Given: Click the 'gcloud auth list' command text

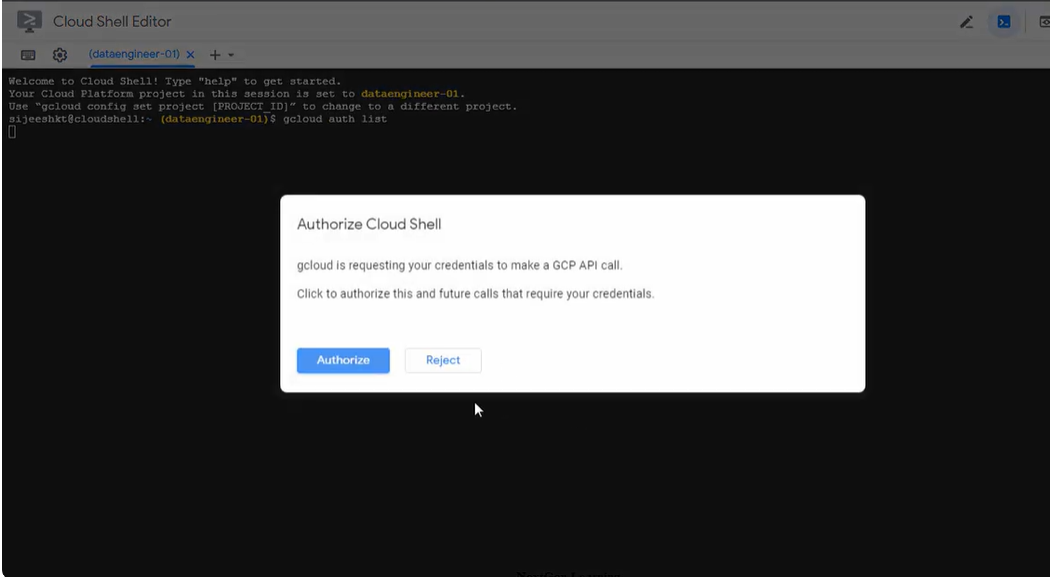Looking at the screenshot, I should [x=335, y=119].
